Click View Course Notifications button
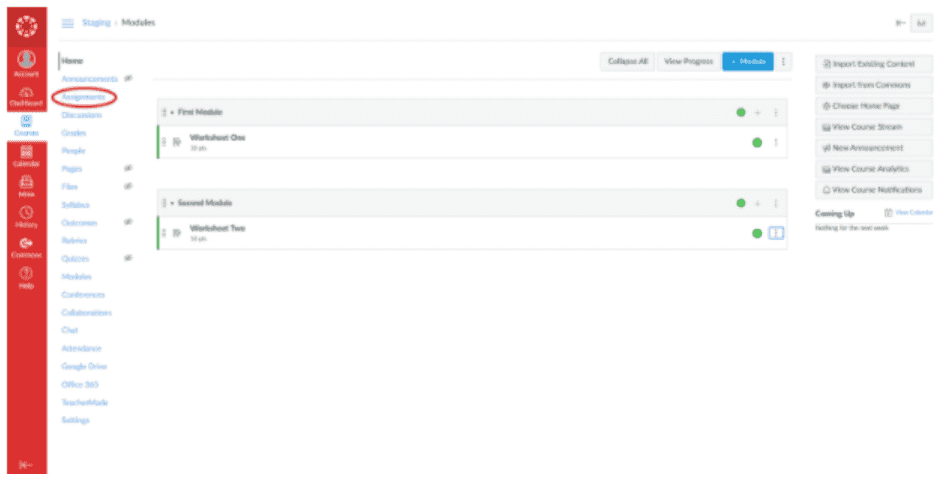This screenshot has width=947, height=485. click(873, 190)
